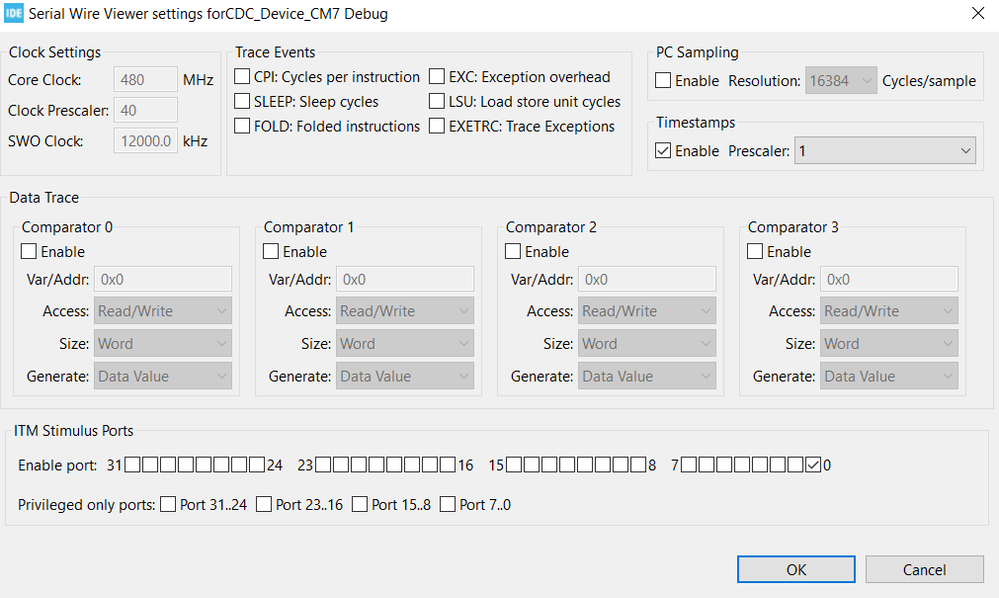Enable SLEEP: Sleep cycles trace event
The width and height of the screenshot is (999, 598).
pos(242,101)
